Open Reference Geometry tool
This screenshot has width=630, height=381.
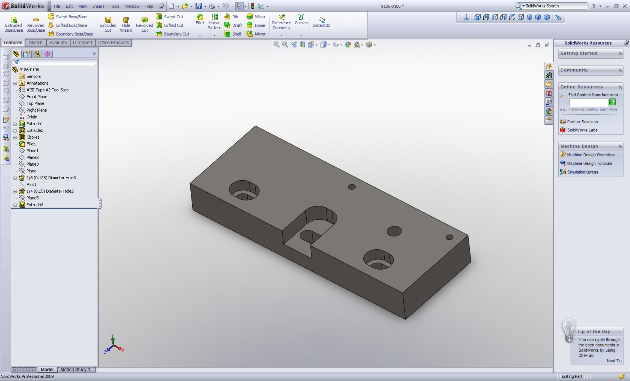pos(281,21)
